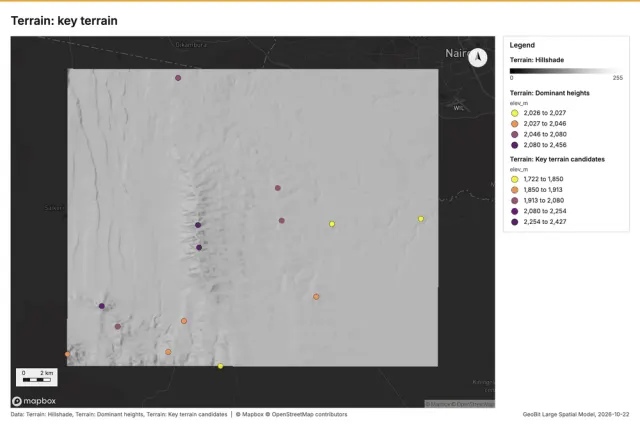
Task: Click the north arrow compass icon
Action: 478,57
